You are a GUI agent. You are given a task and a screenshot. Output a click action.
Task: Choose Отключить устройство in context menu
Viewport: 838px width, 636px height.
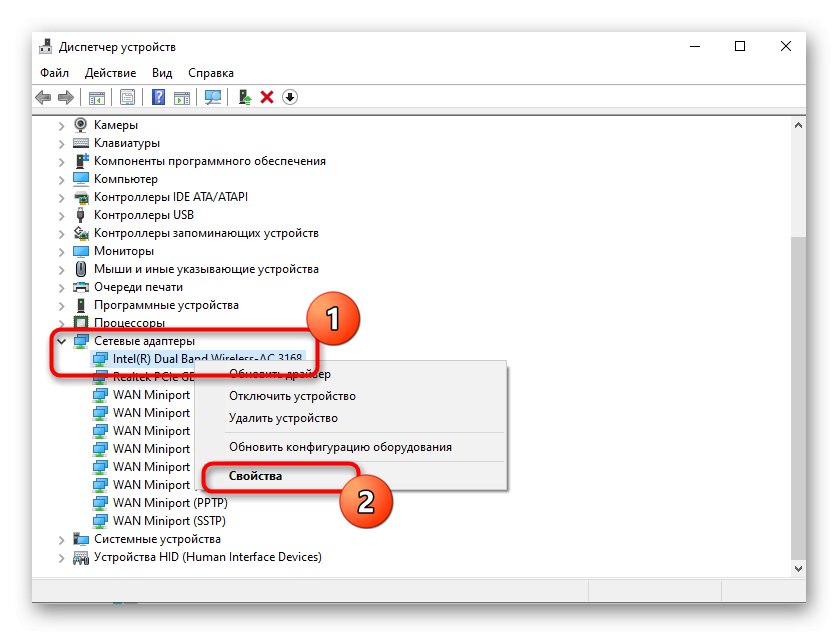[x=292, y=396]
